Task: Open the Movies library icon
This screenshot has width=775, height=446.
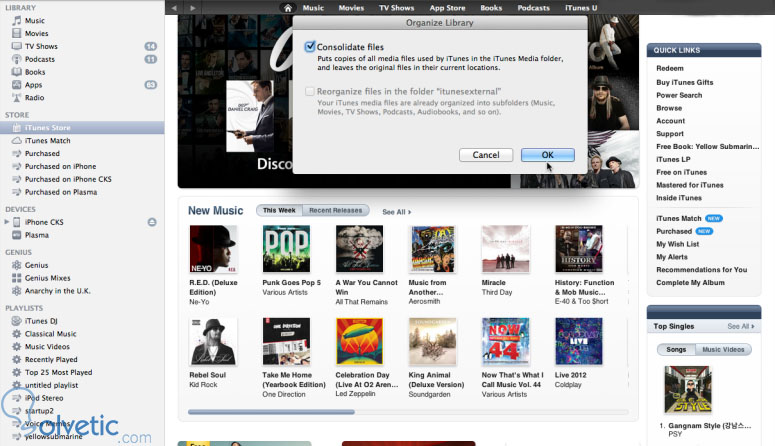Action: (17, 33)
